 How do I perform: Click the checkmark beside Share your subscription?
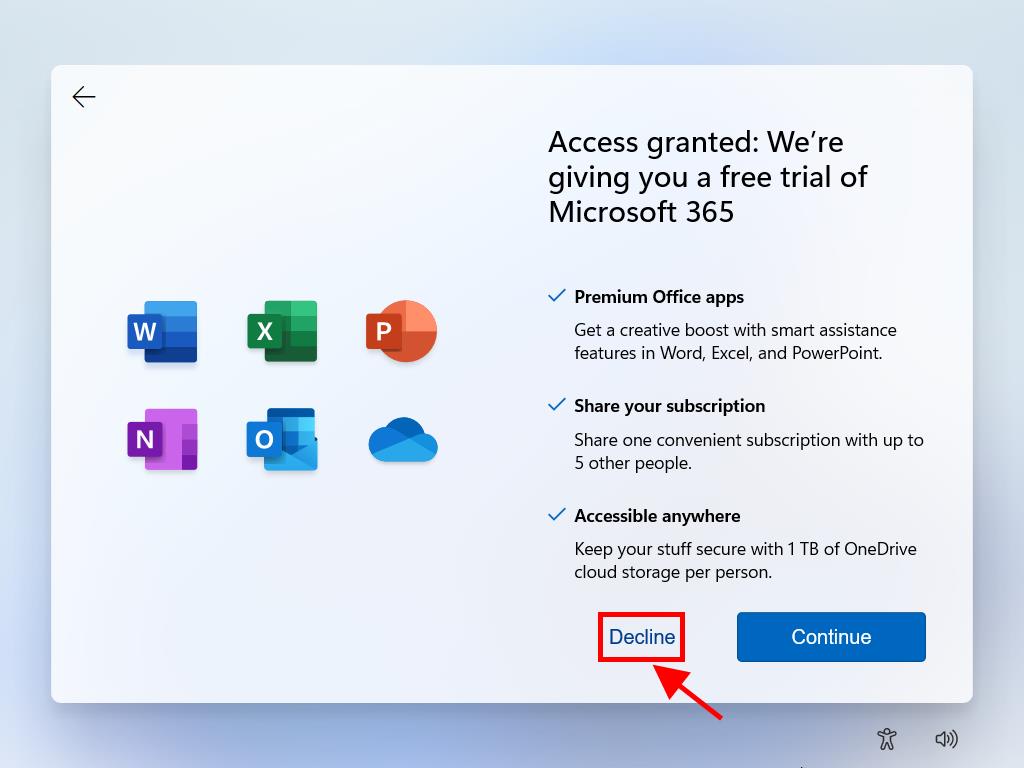tap(557, 405)
